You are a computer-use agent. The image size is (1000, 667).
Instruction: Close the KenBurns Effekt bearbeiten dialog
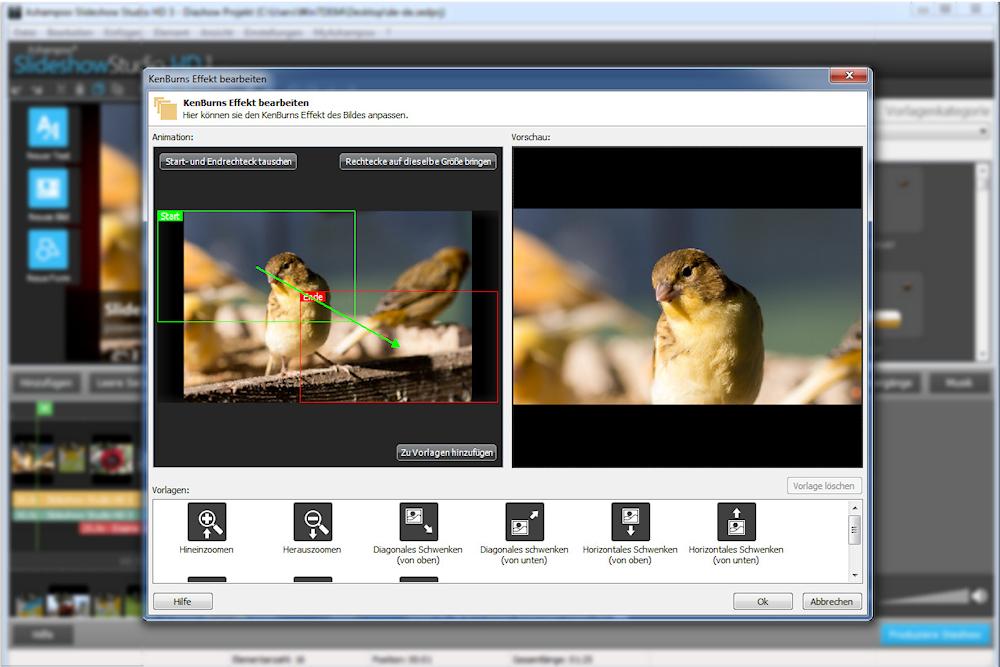pos(847,77)
